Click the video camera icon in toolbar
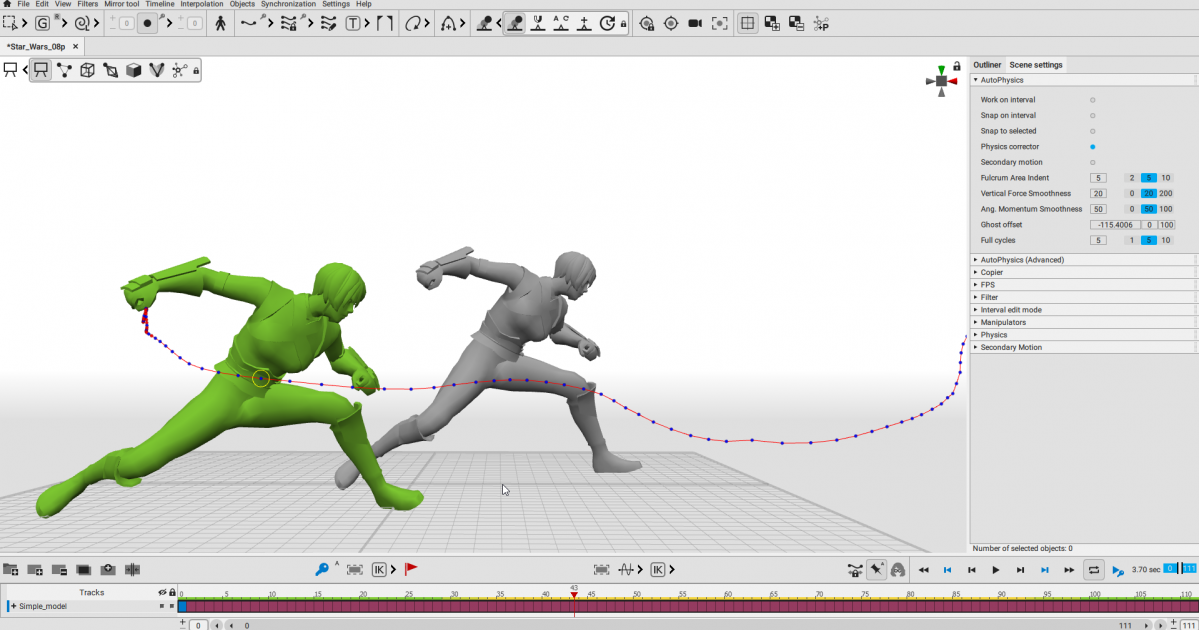Image resolution: width=1199 pixels, height=630 pixels. coord(695,23)
